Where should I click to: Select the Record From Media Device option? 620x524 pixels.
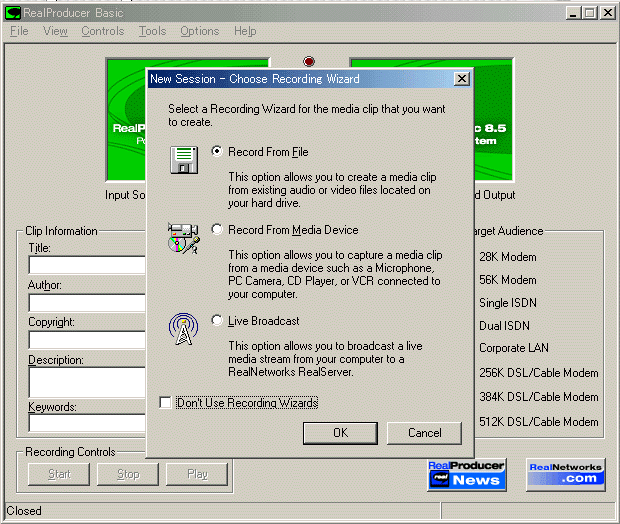(217, 229)
